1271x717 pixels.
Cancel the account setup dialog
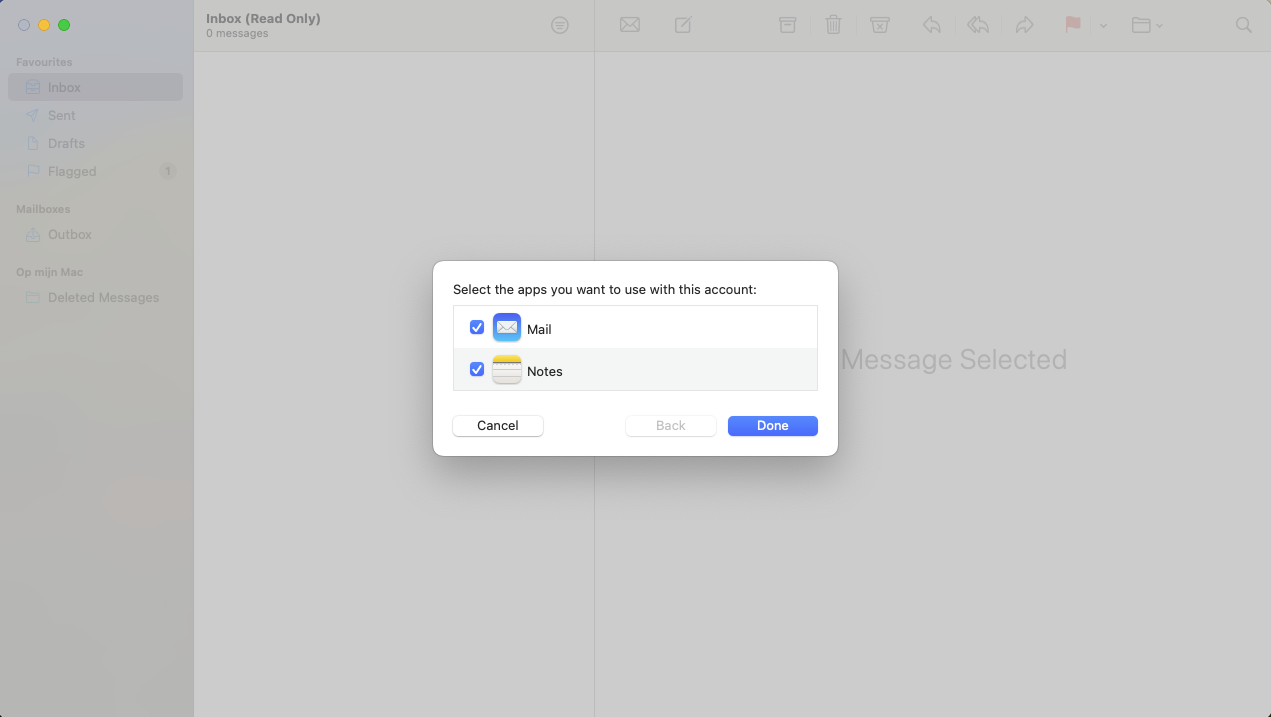[x=497, y=425]
